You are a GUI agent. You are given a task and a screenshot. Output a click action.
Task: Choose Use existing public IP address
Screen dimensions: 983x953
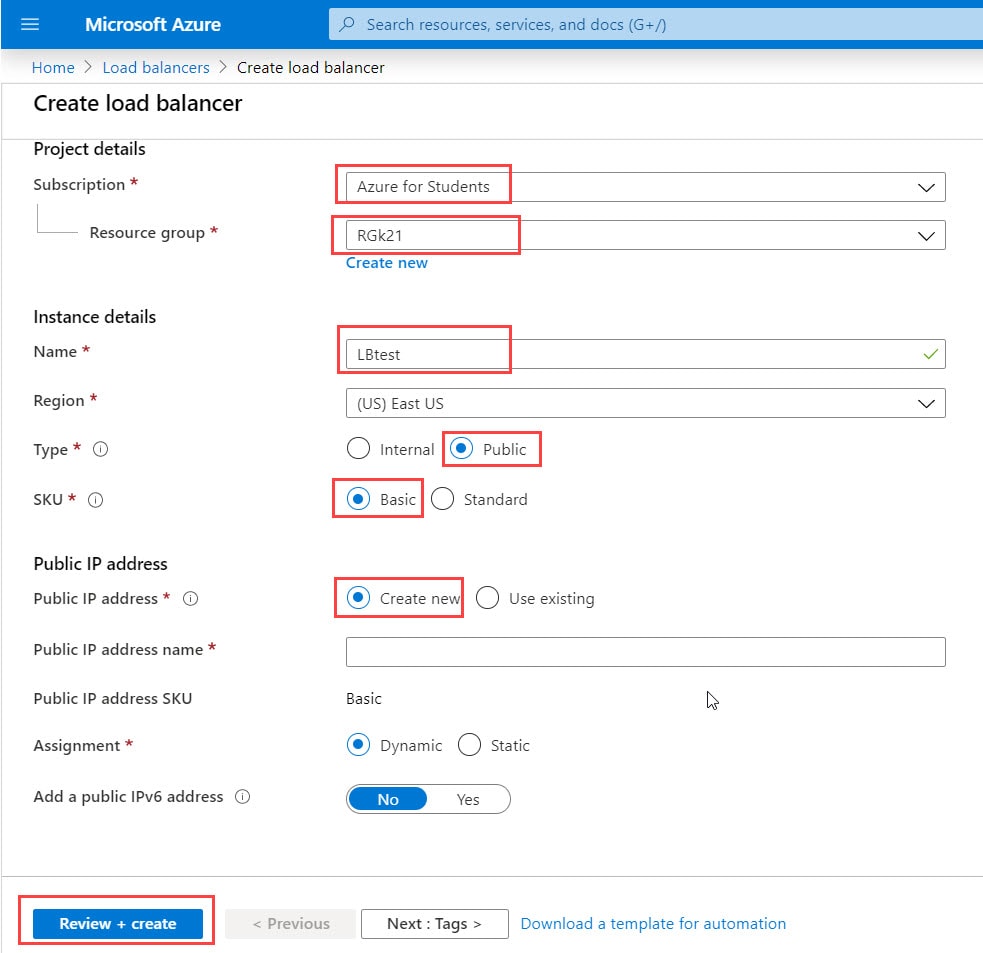pos(487,598)
